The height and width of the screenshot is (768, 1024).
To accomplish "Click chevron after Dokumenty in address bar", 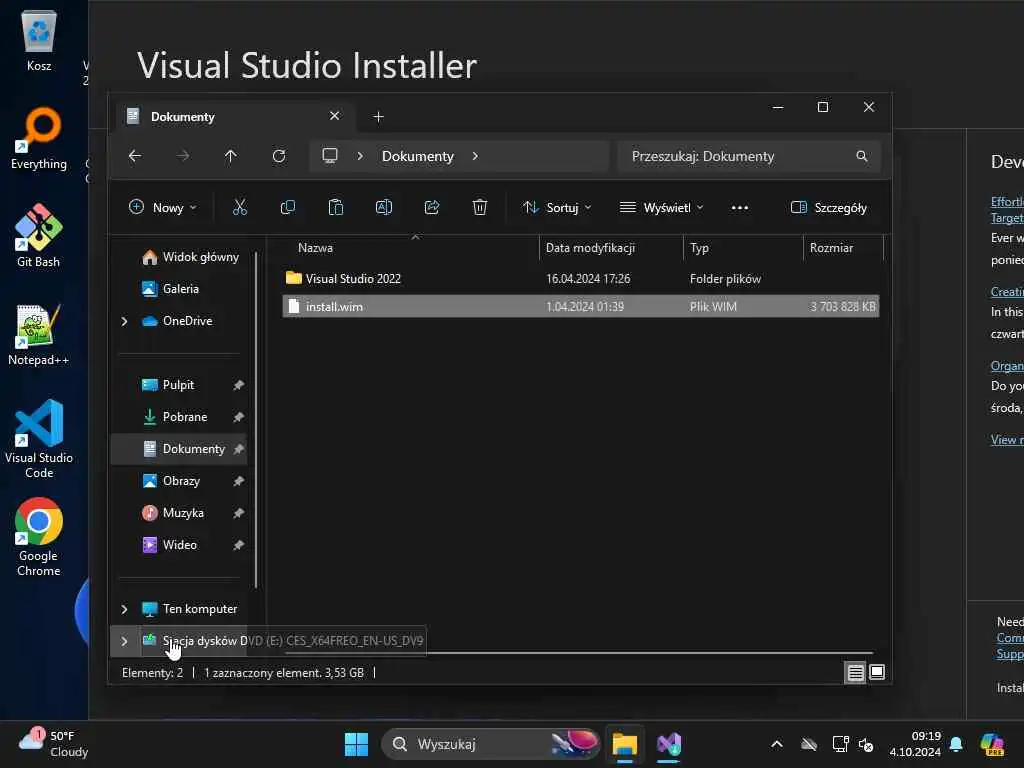I will point(475,156).
